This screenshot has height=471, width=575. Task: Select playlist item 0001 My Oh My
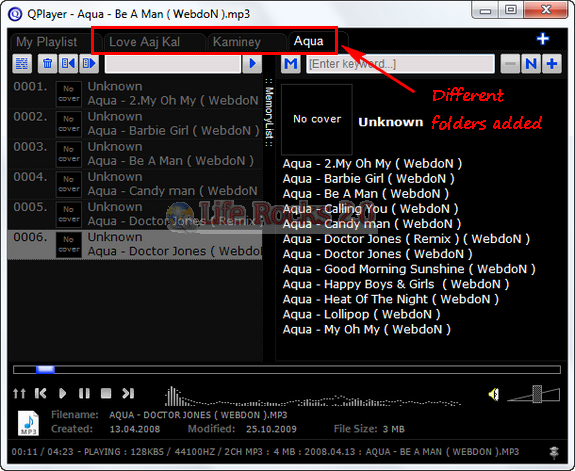[135, 94]
